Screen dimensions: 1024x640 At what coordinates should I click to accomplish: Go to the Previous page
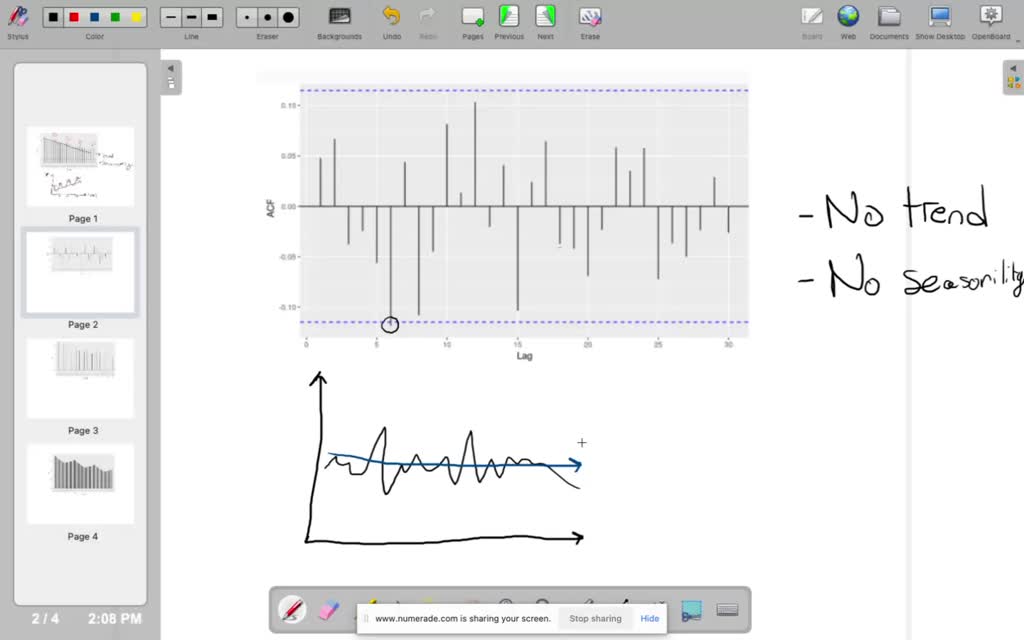coord(509,17)
